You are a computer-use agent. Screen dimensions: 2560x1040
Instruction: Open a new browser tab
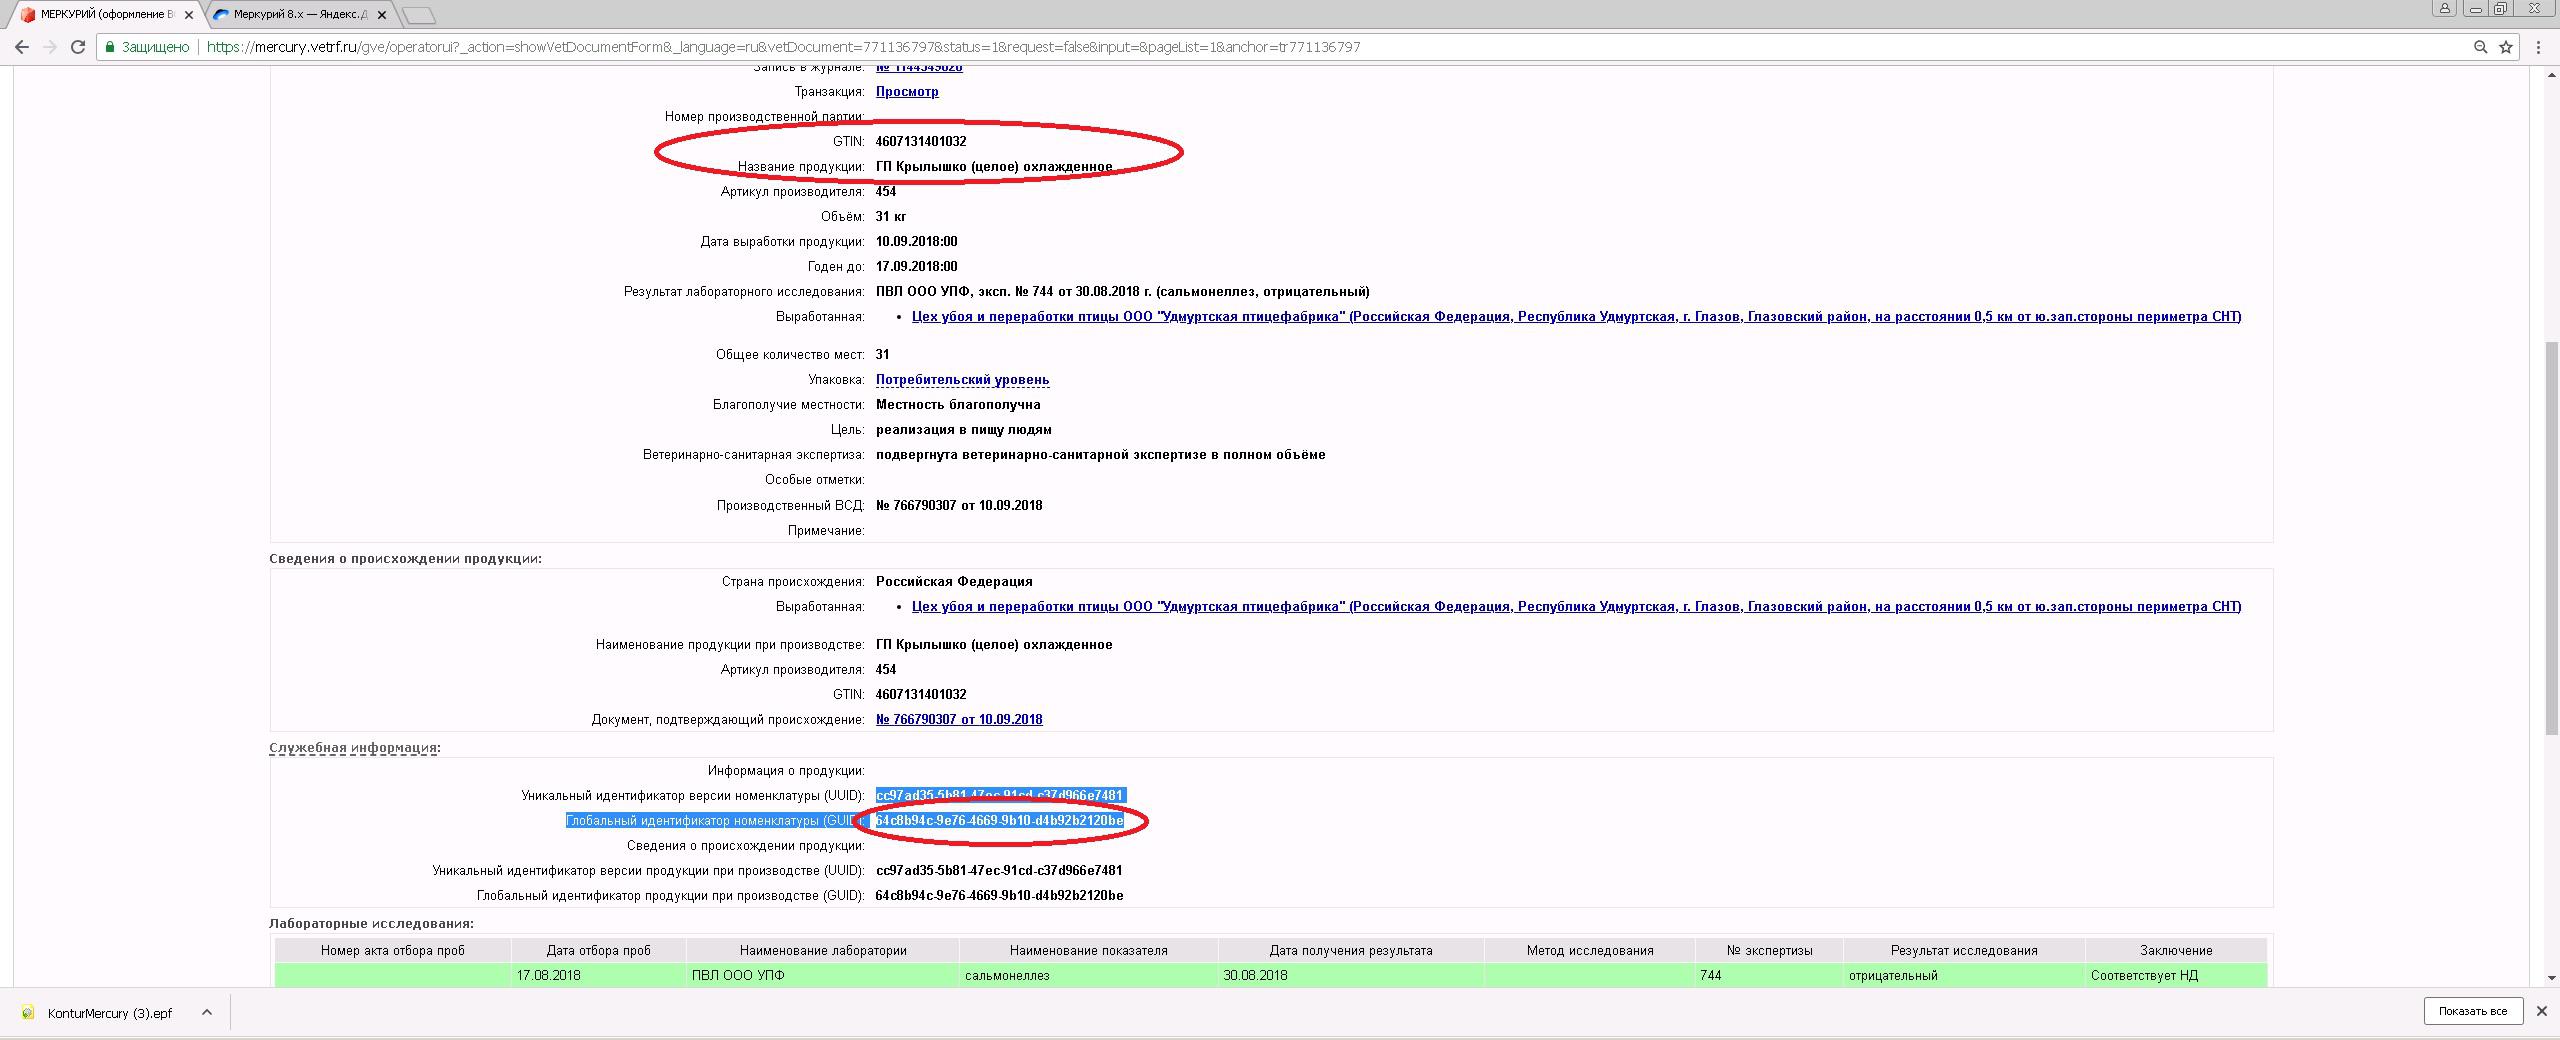pos(419,15)
